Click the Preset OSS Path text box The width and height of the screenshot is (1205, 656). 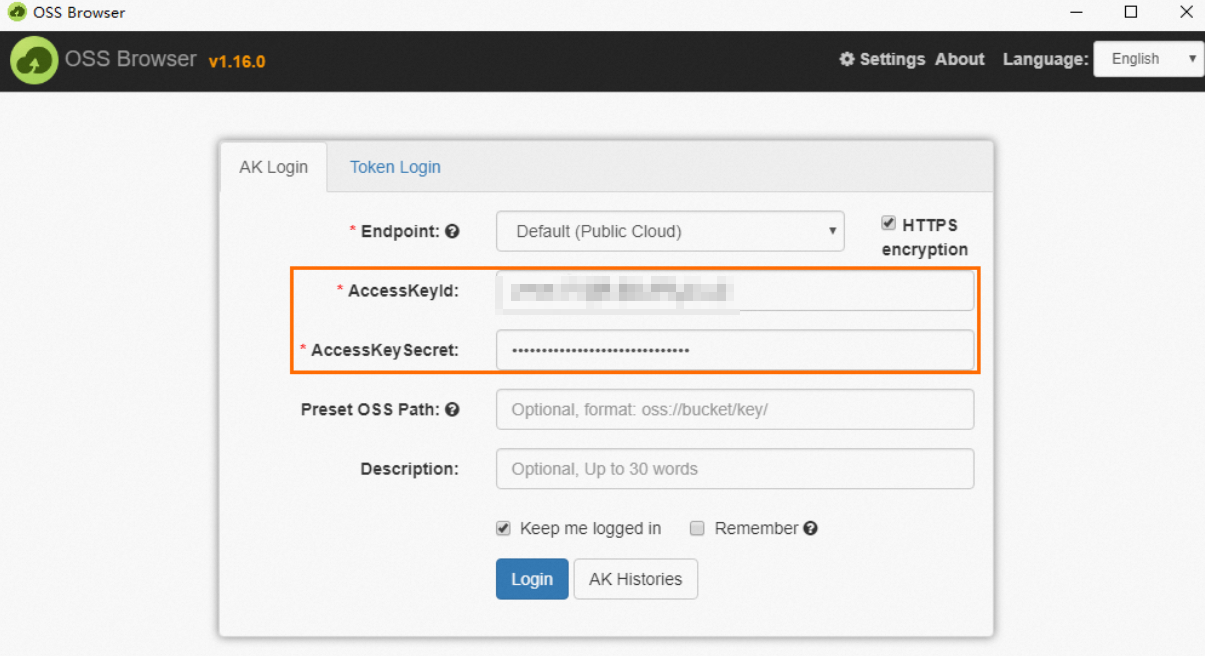click(735, 409)
